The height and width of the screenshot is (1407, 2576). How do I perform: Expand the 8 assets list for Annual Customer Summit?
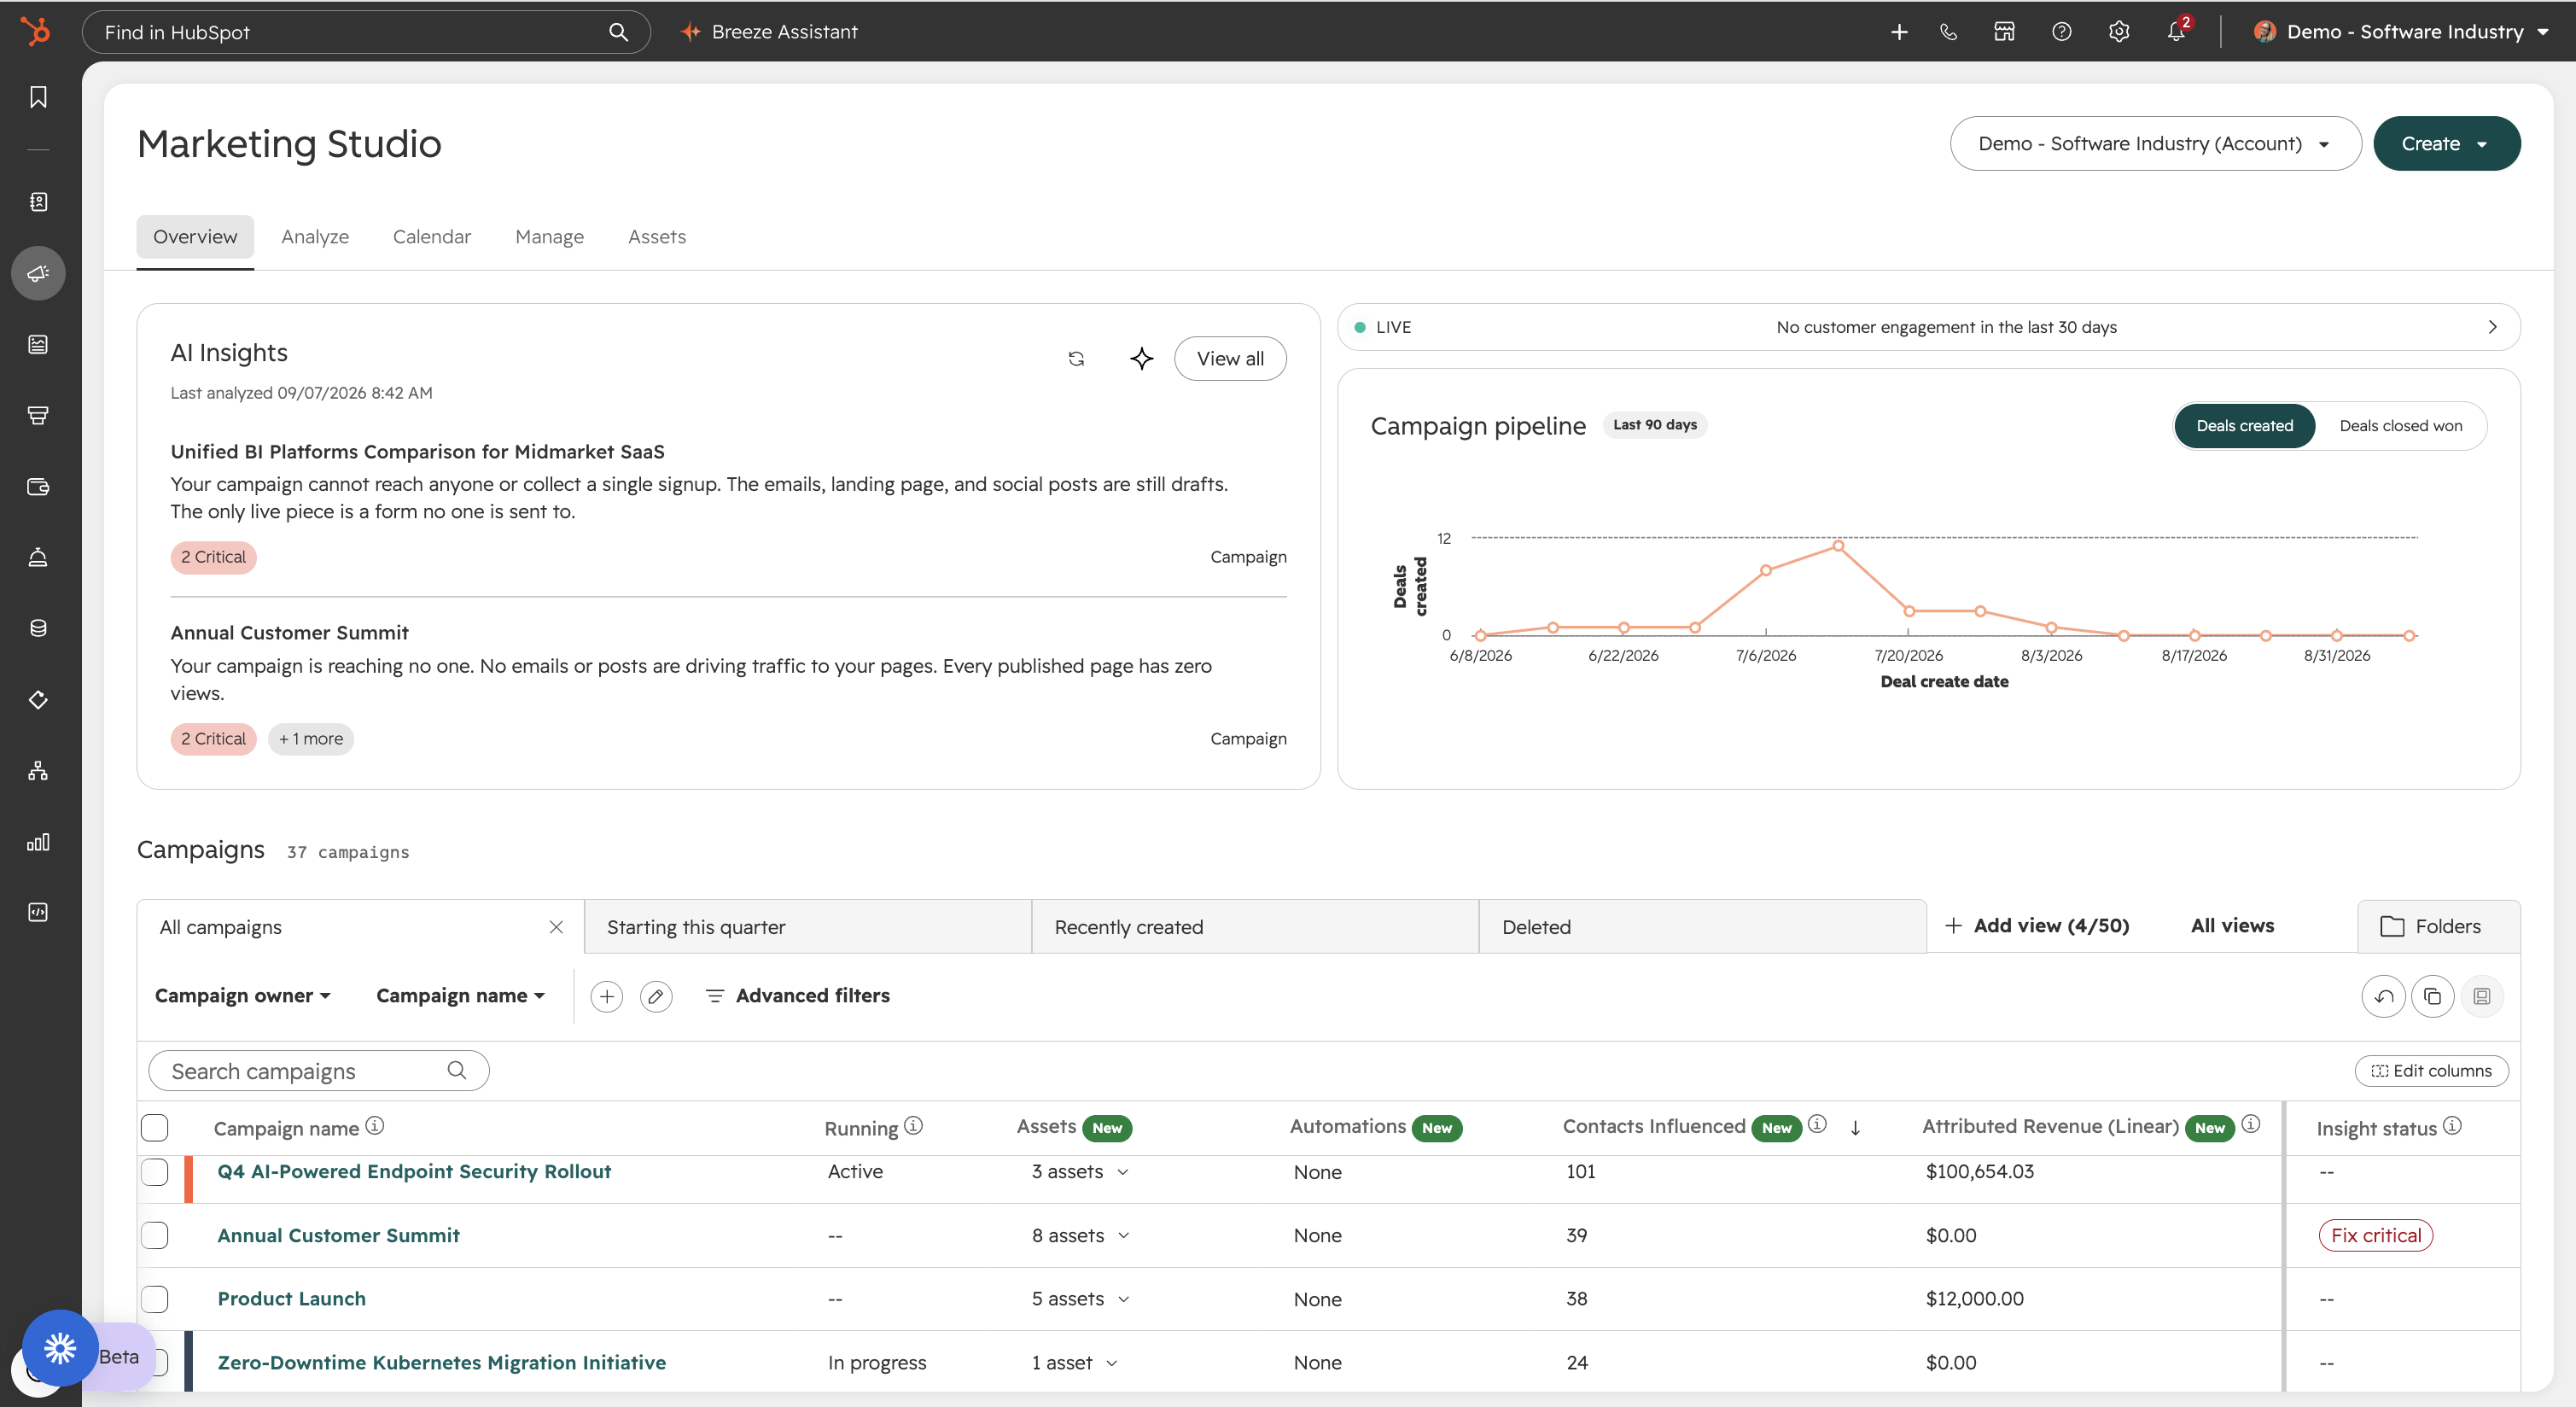[x=1081, y=1235]
